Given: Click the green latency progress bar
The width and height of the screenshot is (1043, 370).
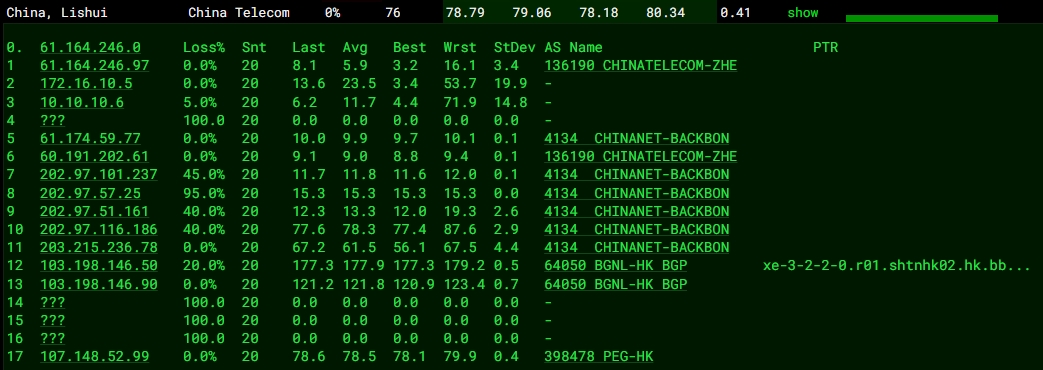Looking at the screenshot, I should 922,18.
